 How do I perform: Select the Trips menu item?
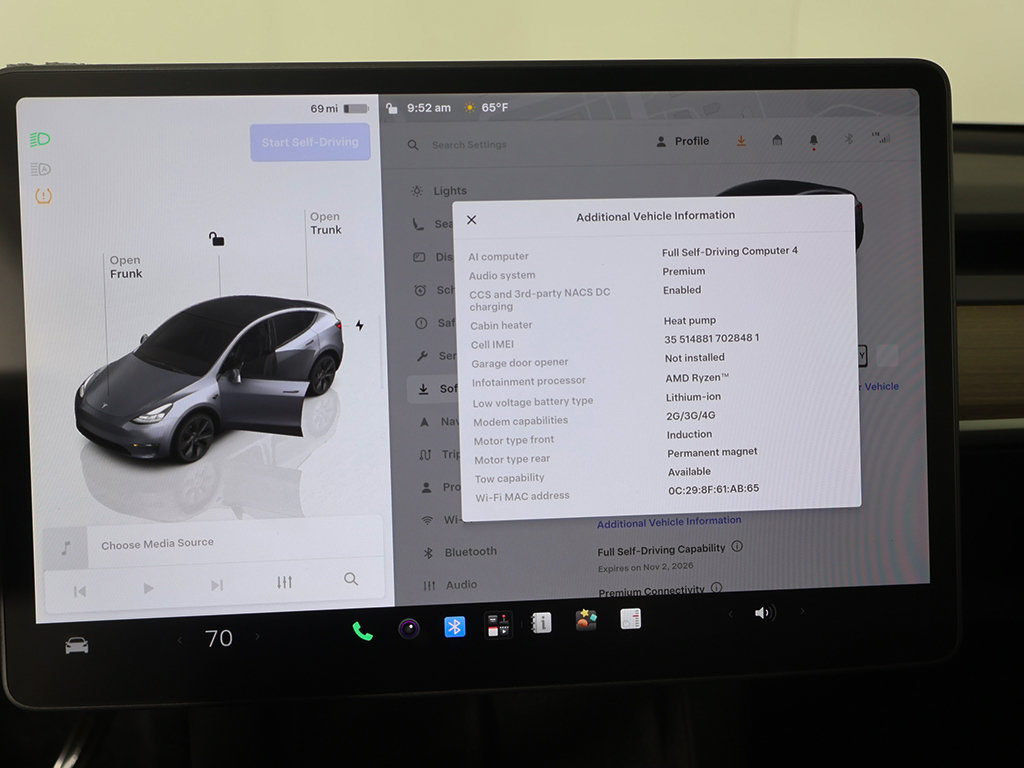440,455
